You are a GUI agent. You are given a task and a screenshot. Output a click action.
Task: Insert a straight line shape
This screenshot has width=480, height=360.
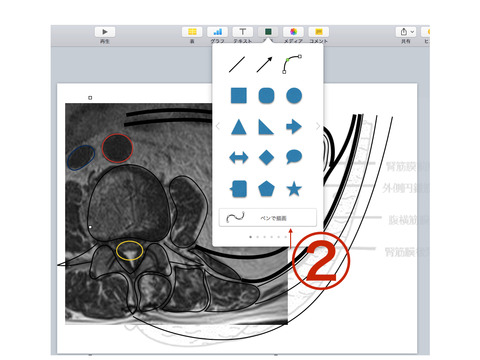click(x=237, y=64)
